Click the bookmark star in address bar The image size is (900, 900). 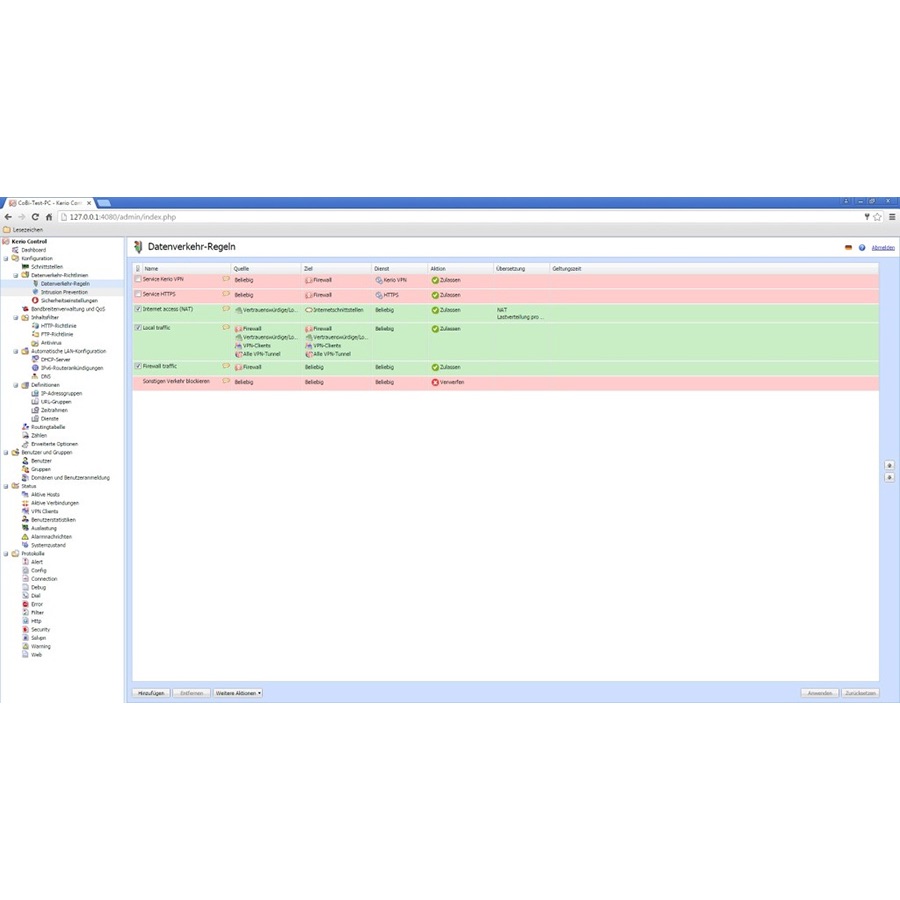point(877,217)
